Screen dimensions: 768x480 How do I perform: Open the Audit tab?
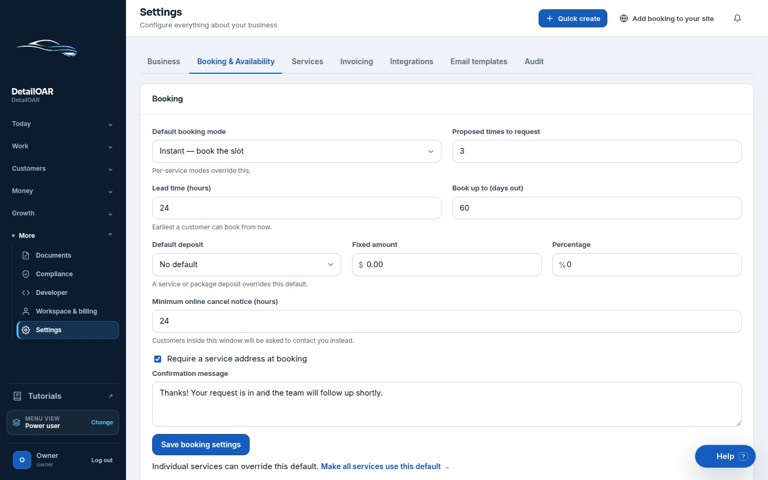tap(534, 62)
